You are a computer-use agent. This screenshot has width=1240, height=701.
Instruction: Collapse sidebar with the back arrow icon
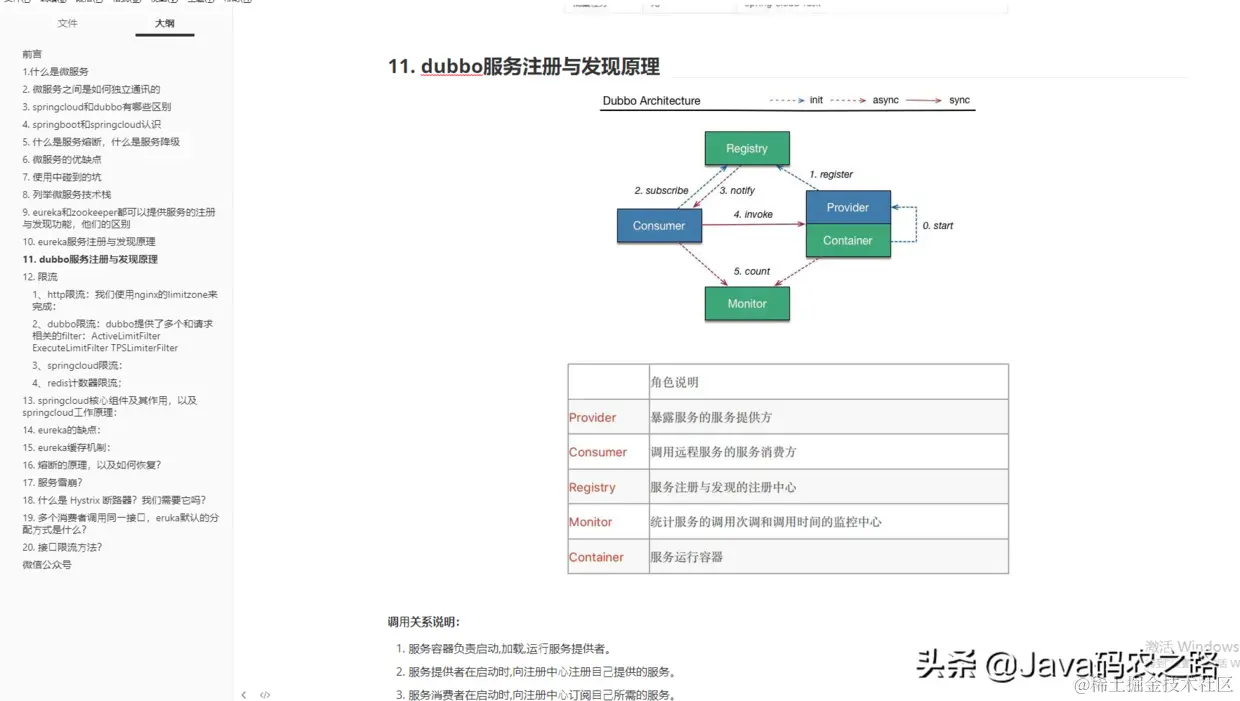coord(243,694)
